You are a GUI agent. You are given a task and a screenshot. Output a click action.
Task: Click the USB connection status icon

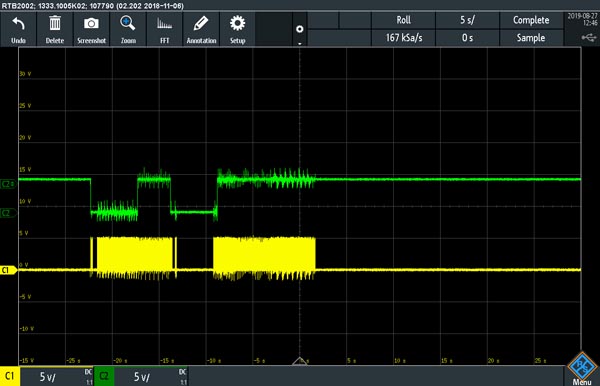tap(589, 37)
